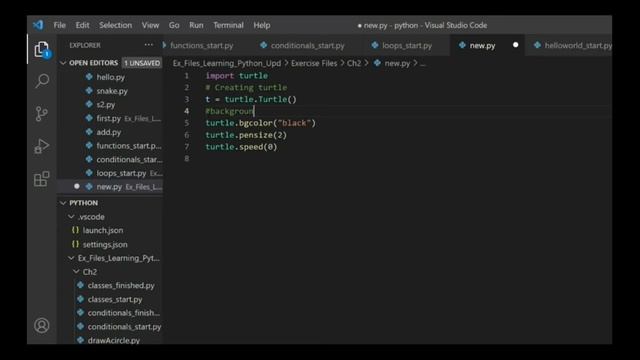Click the VS Code logo icon

38,25
